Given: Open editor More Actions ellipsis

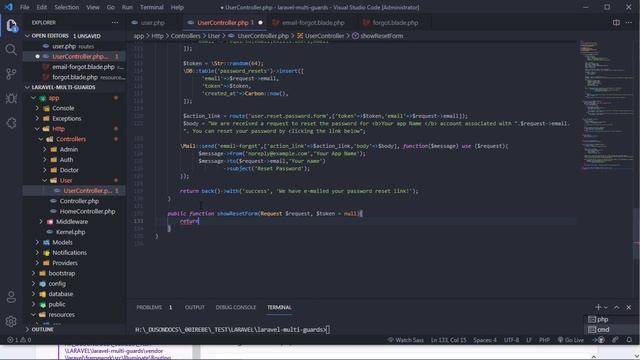Looking at the screenshot, I should click(x=629, y=22).
